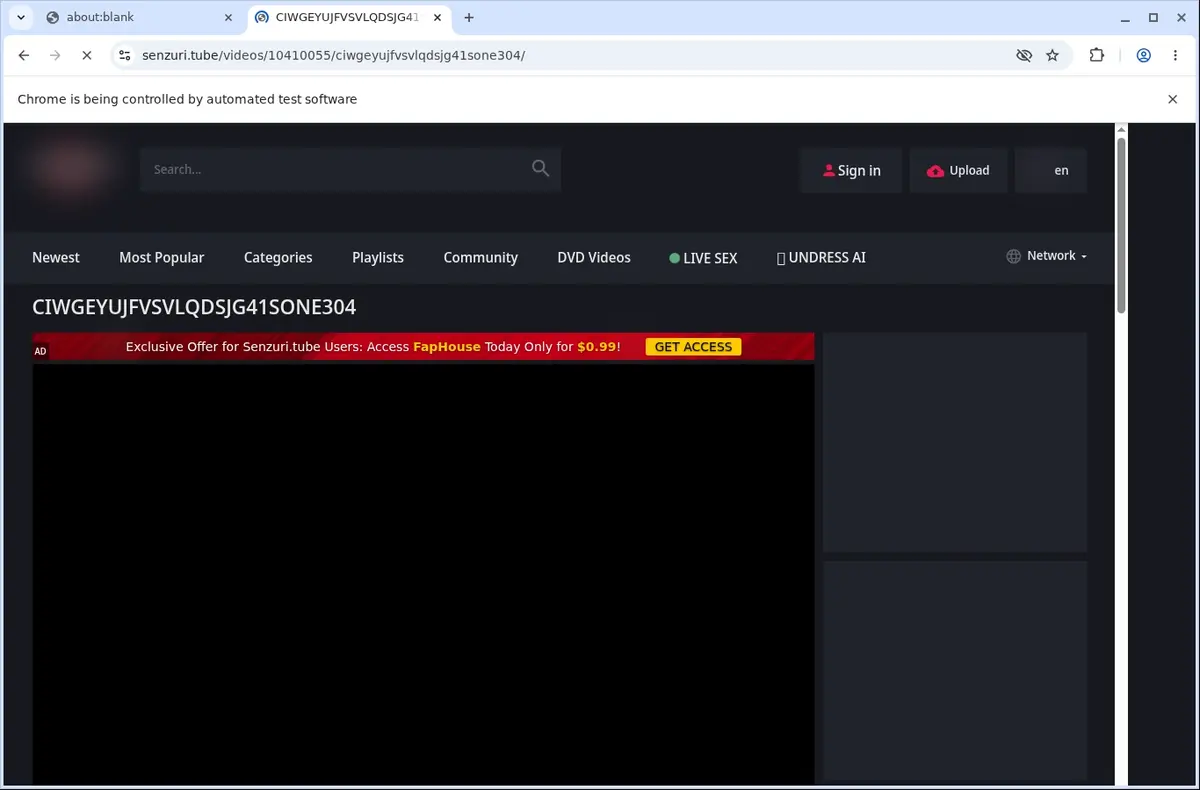Close the about:blank tab
The image size is (1200, 790).
coord(227,17)
